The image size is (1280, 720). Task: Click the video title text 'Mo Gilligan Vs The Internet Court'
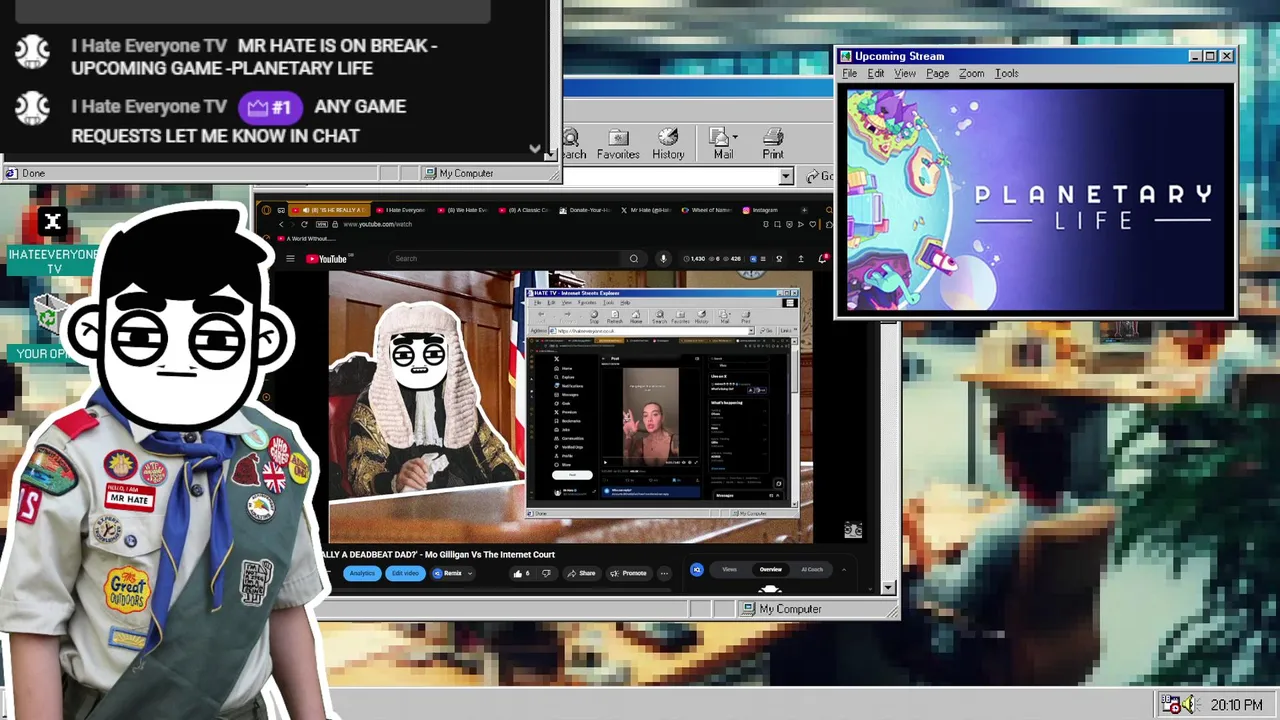tap(489, 554)
